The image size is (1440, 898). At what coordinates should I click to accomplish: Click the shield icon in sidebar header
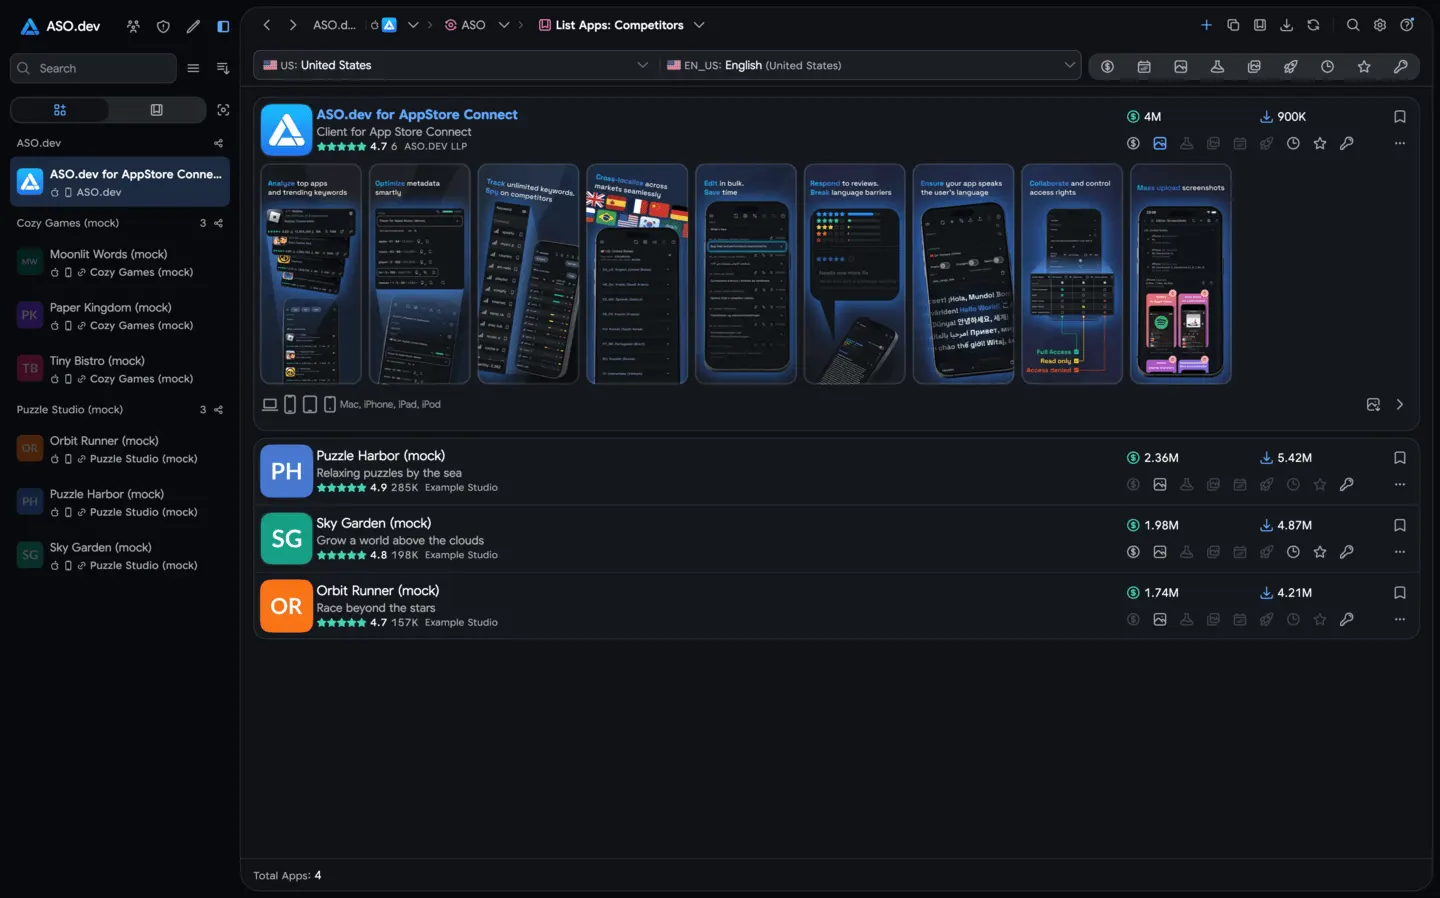click(x=163, y=26)
